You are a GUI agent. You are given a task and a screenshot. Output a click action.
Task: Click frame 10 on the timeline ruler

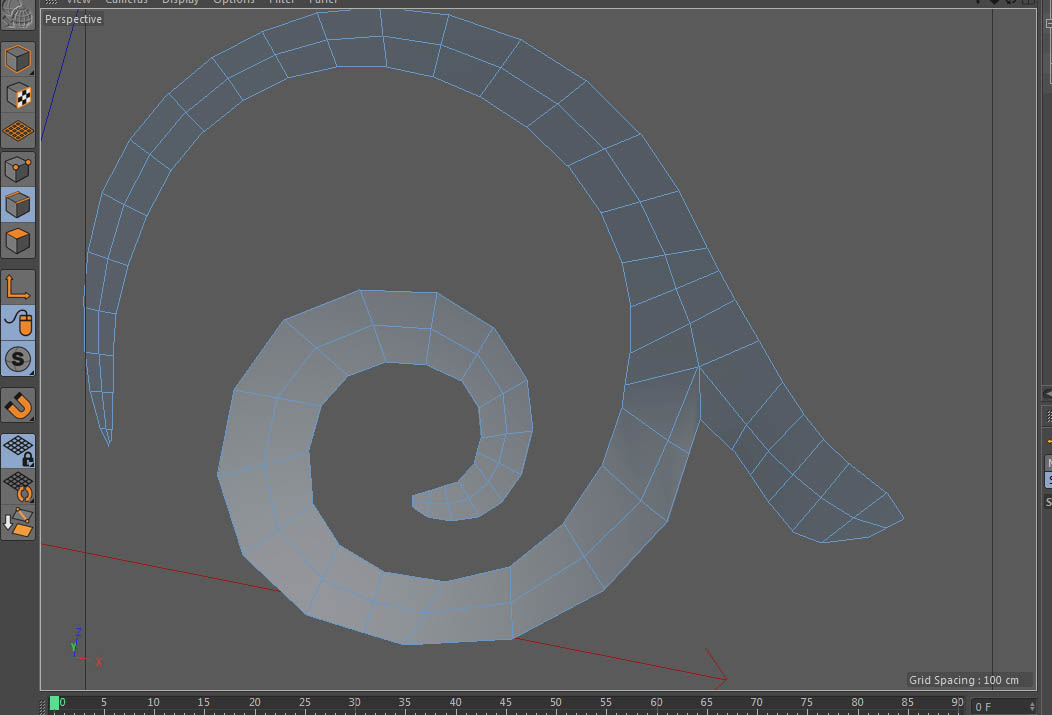pyautogui.click(x=154, y=702)
